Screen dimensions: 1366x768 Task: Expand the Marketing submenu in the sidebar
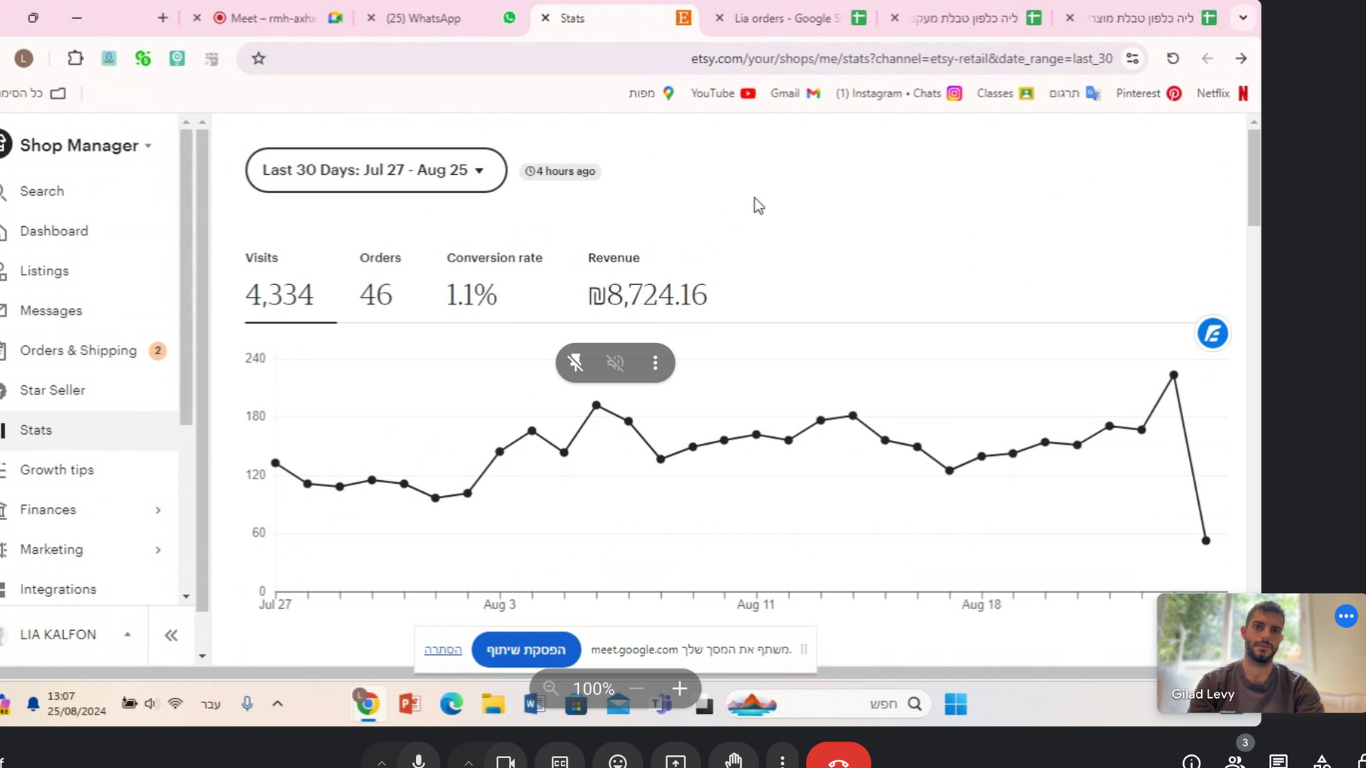(x=158, y=550)
